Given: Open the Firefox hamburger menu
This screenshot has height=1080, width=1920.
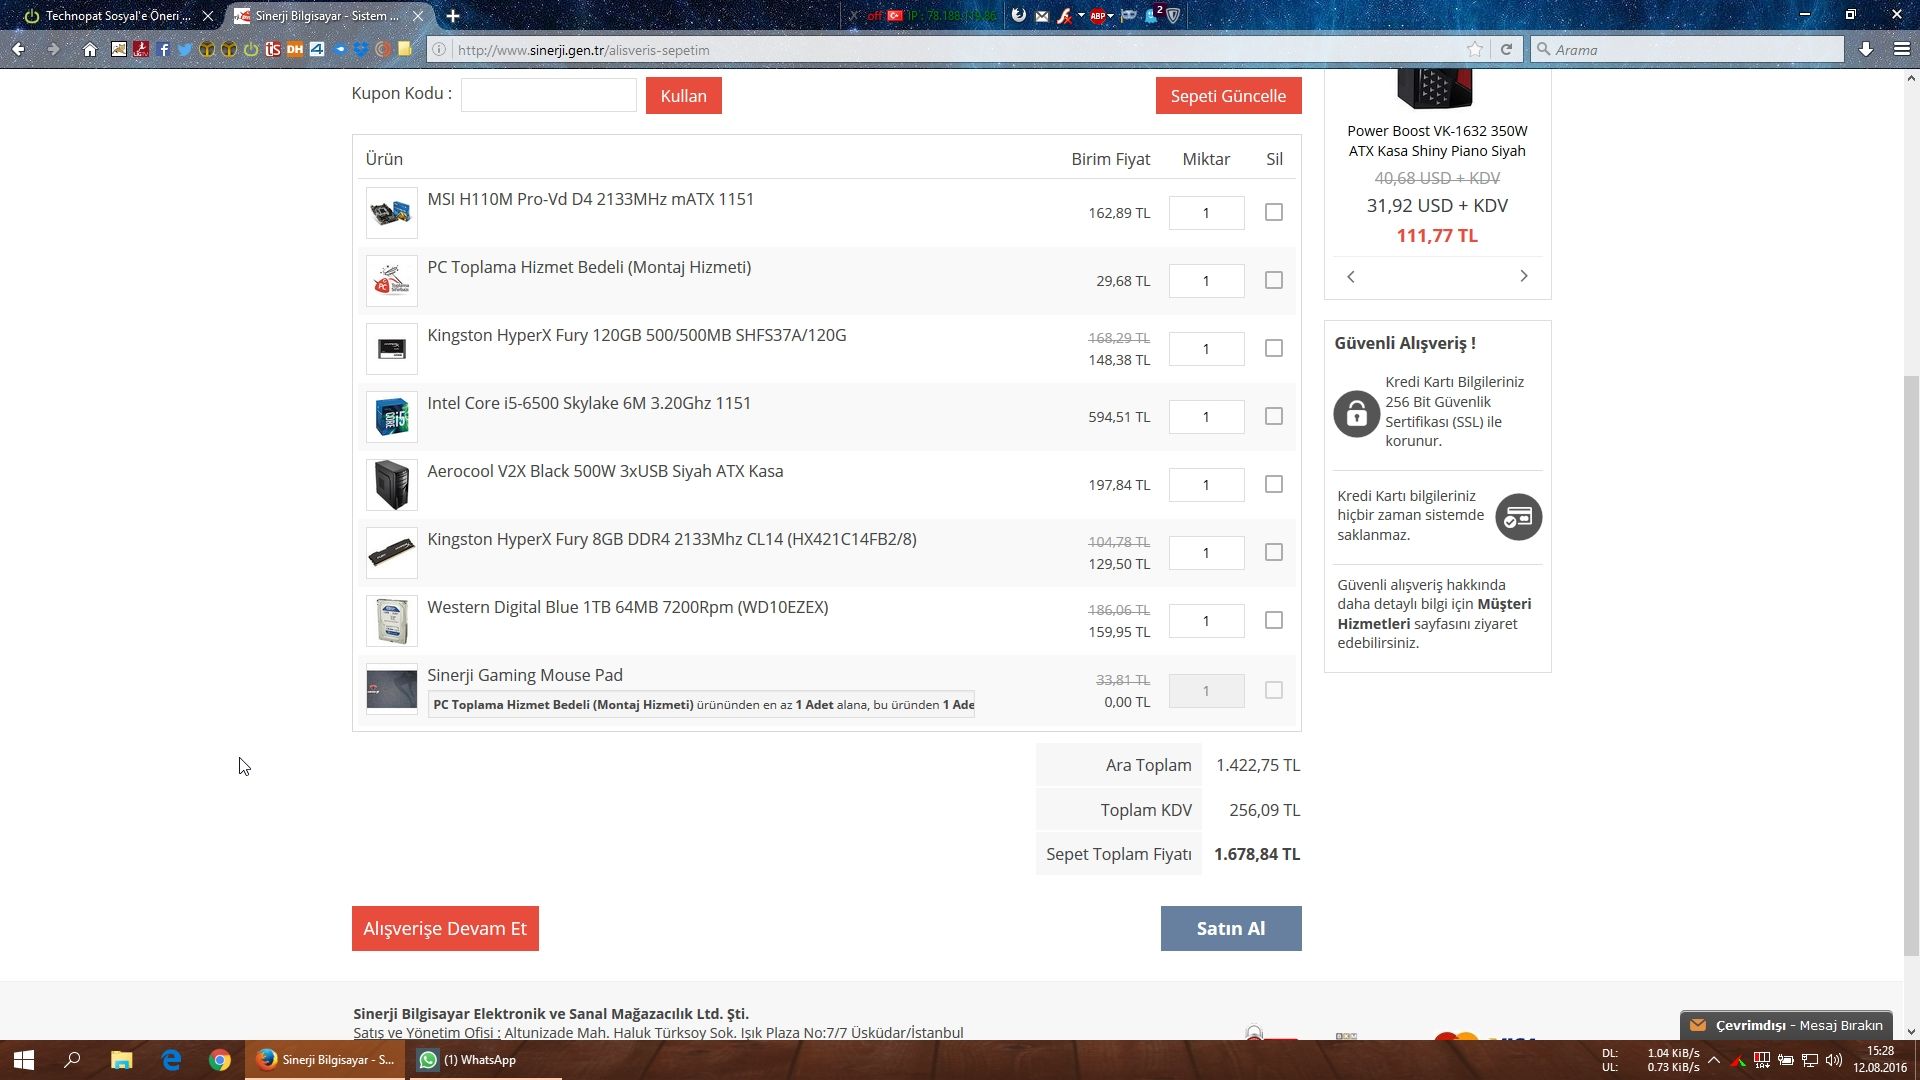Looking at the screenshot, I should click(x=1902, y=49).
